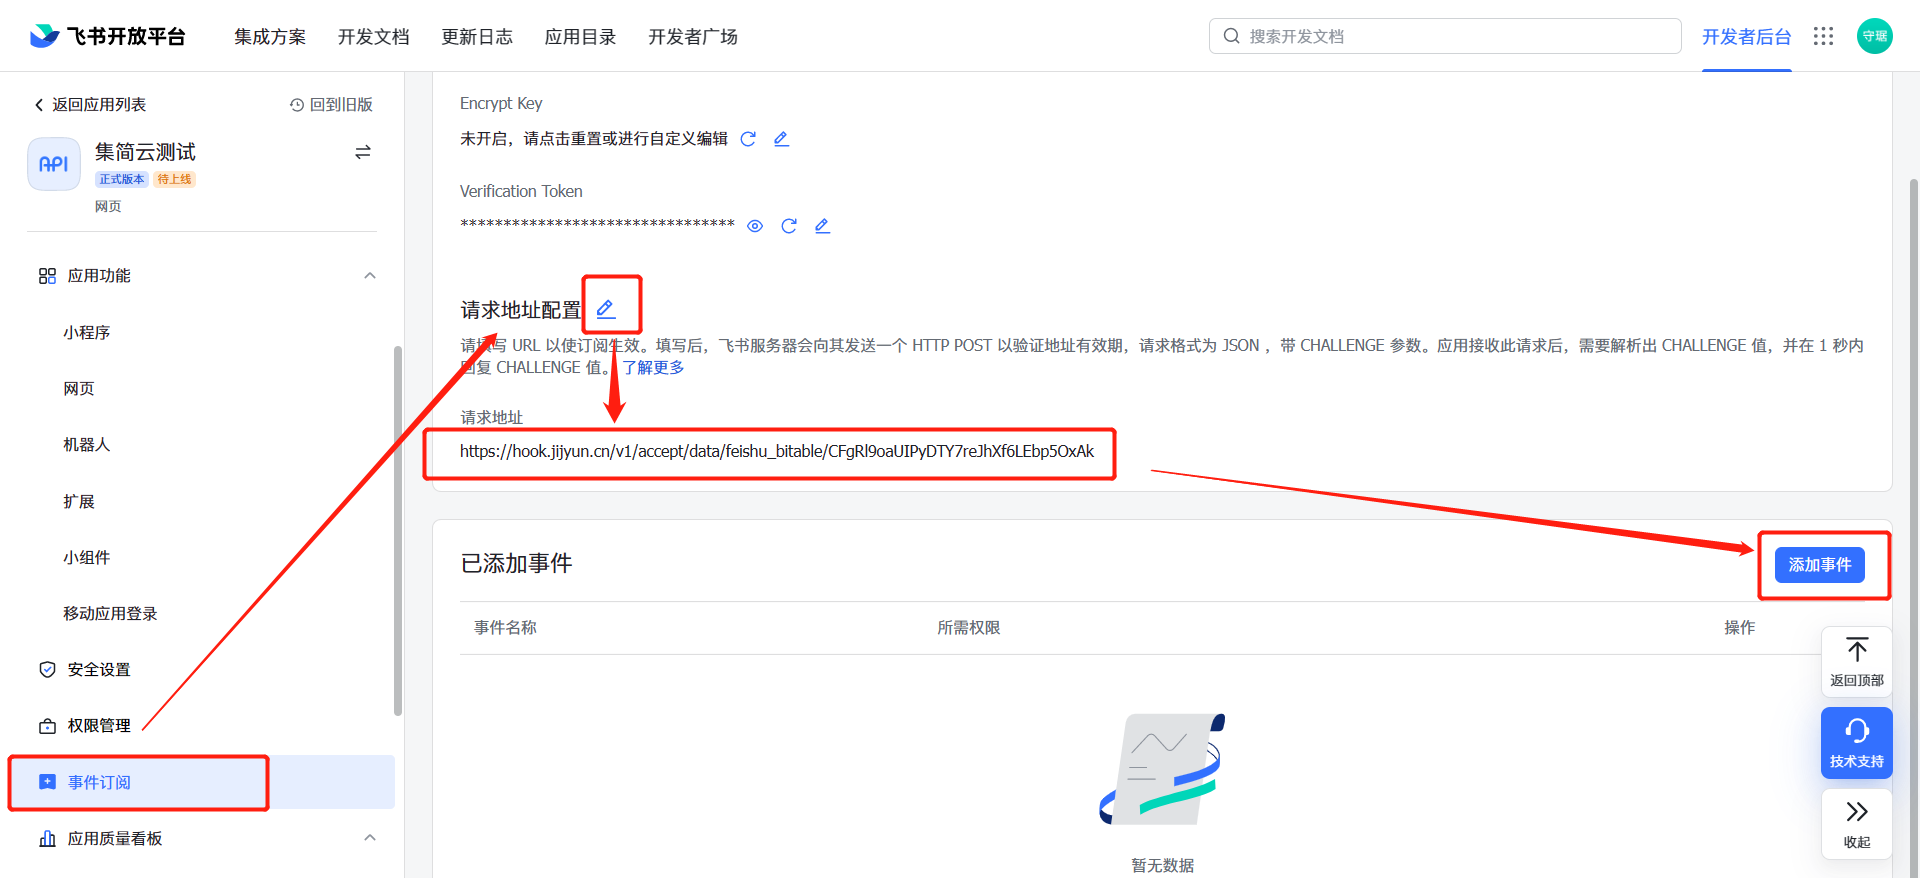1920x878 pixels.
Task: Click the search magnifier icon
Action: [1232, 36]
